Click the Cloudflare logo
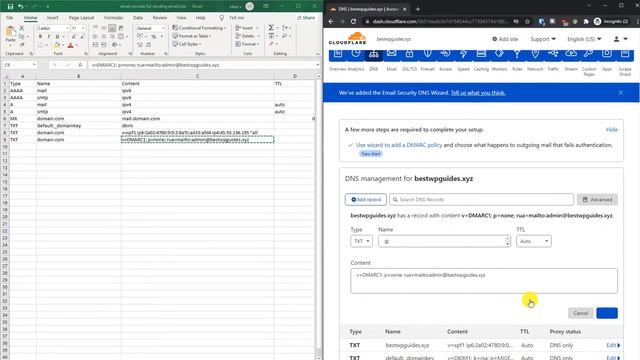Viewport: 640px width, 360px height. 347,39
